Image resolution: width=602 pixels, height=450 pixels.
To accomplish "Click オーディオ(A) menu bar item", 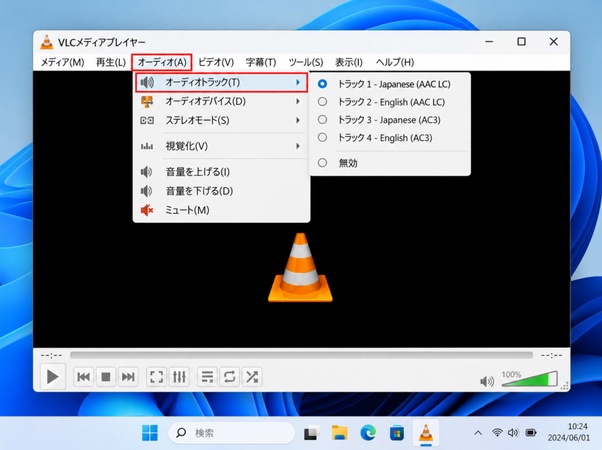I will click(x=162, y=62).
